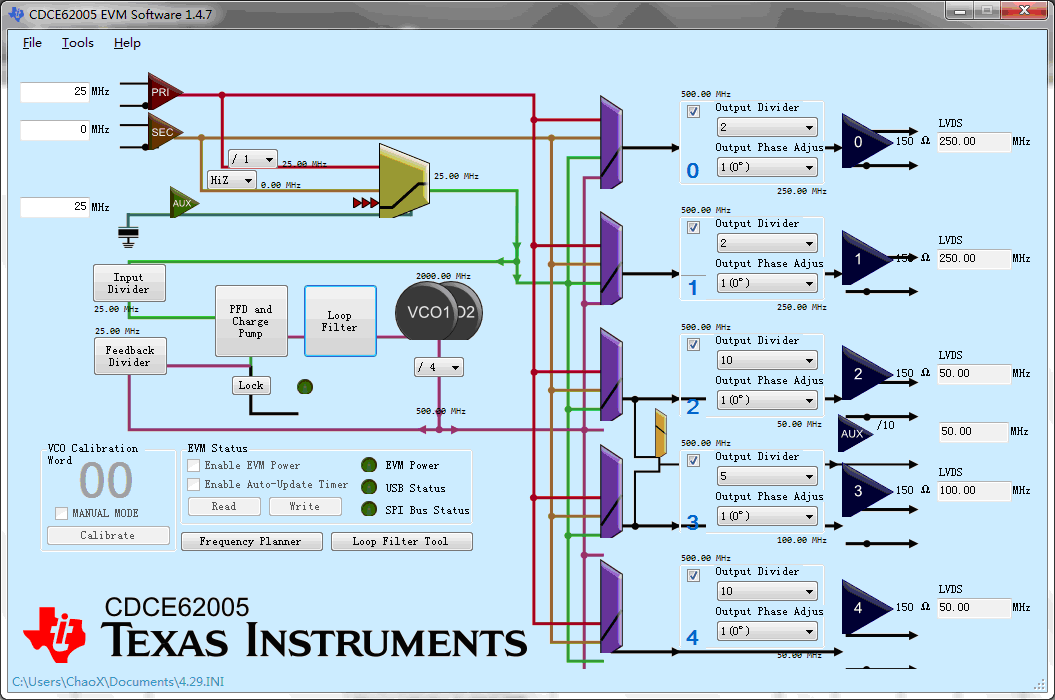Click the purple mux for output 0
Image resolution: width=1055 pixels, height=700 pixels.
pyautogui.click(x=611, y=142)
